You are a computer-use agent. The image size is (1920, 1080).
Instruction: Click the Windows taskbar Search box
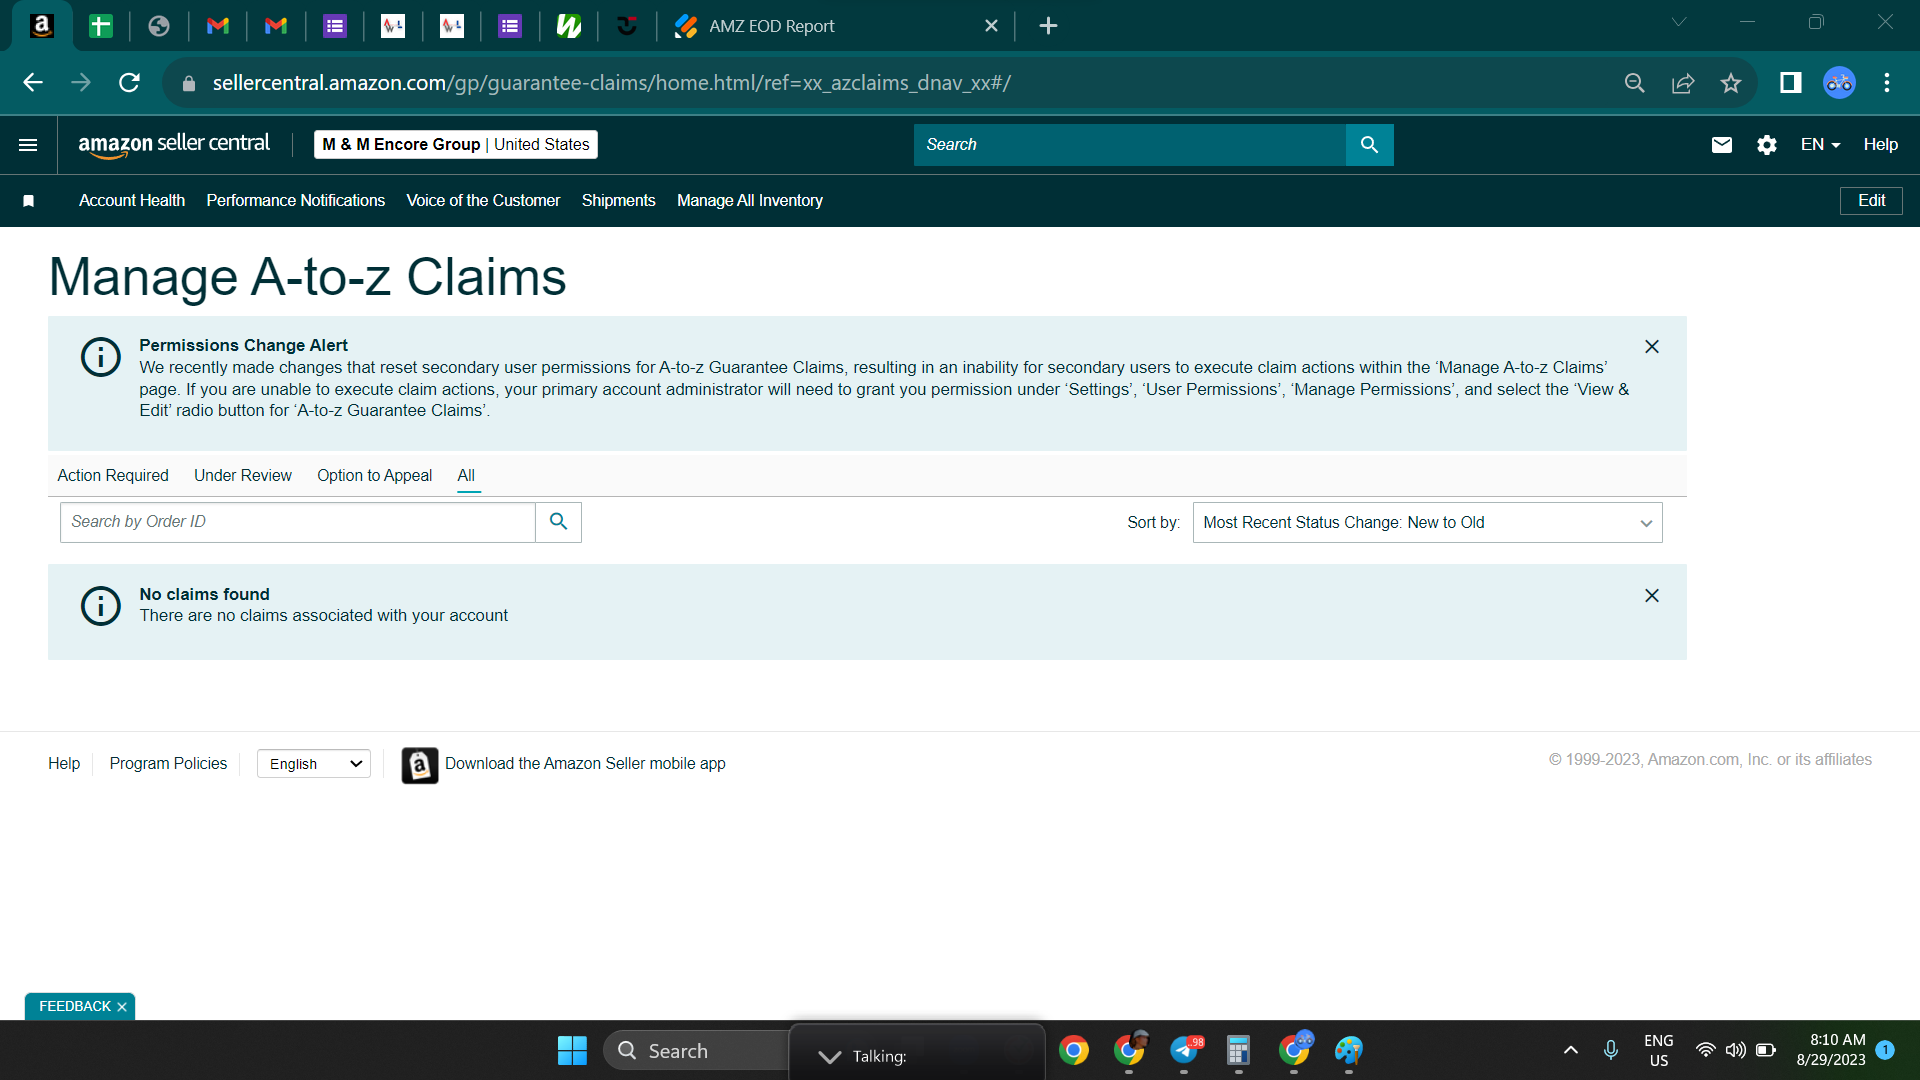pos(697,1051)
